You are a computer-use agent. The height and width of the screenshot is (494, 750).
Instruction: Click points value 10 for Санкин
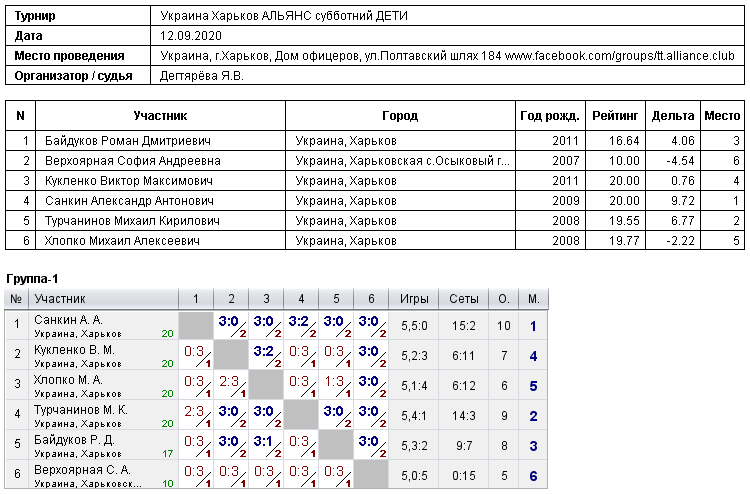504,326
